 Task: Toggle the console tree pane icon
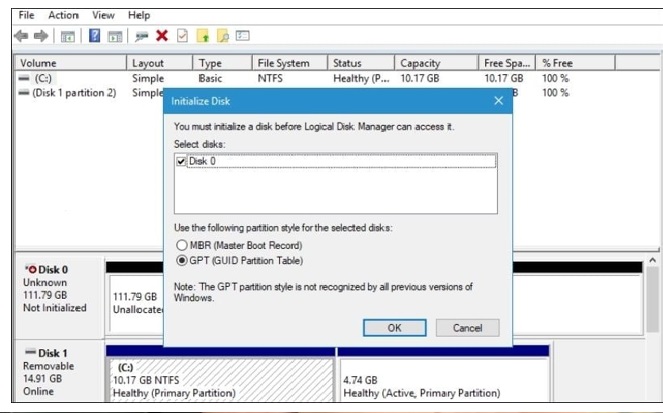pos(68,36)
